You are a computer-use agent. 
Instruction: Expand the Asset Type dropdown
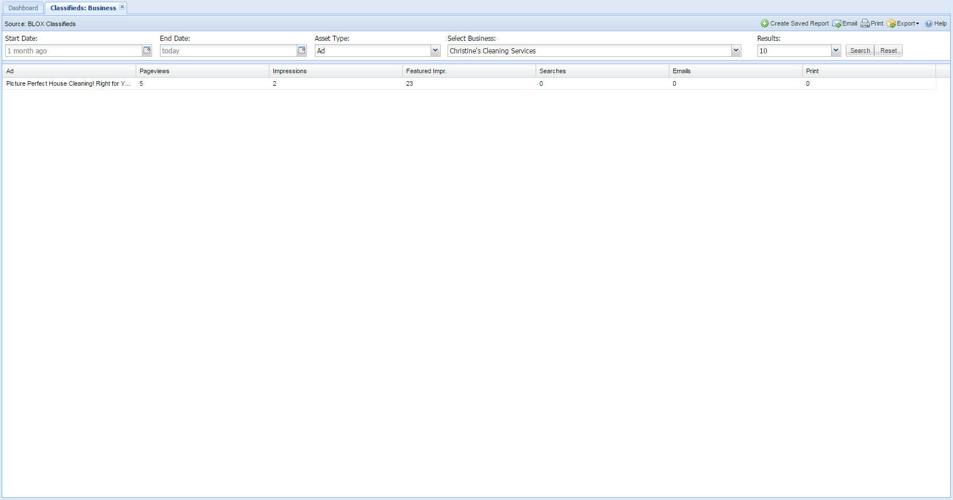[435, 51]
